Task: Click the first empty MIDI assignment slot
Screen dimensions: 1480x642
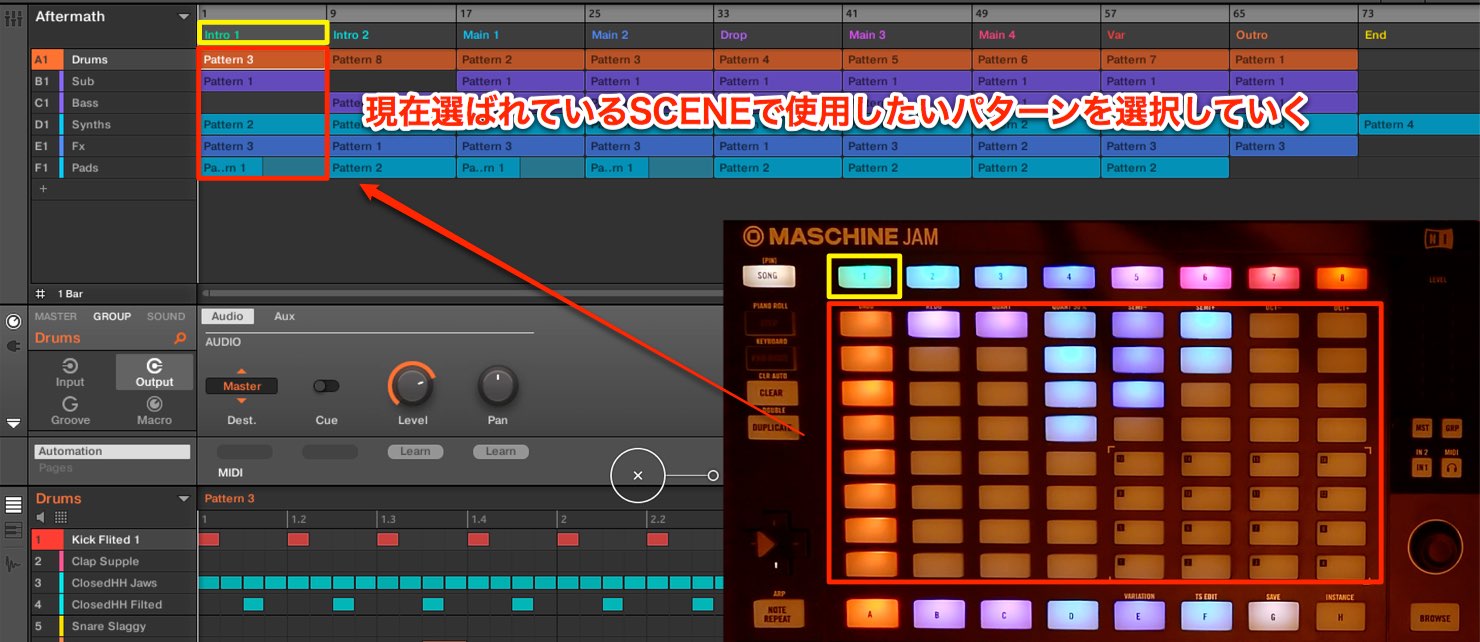Action: (x=244, y=451)
